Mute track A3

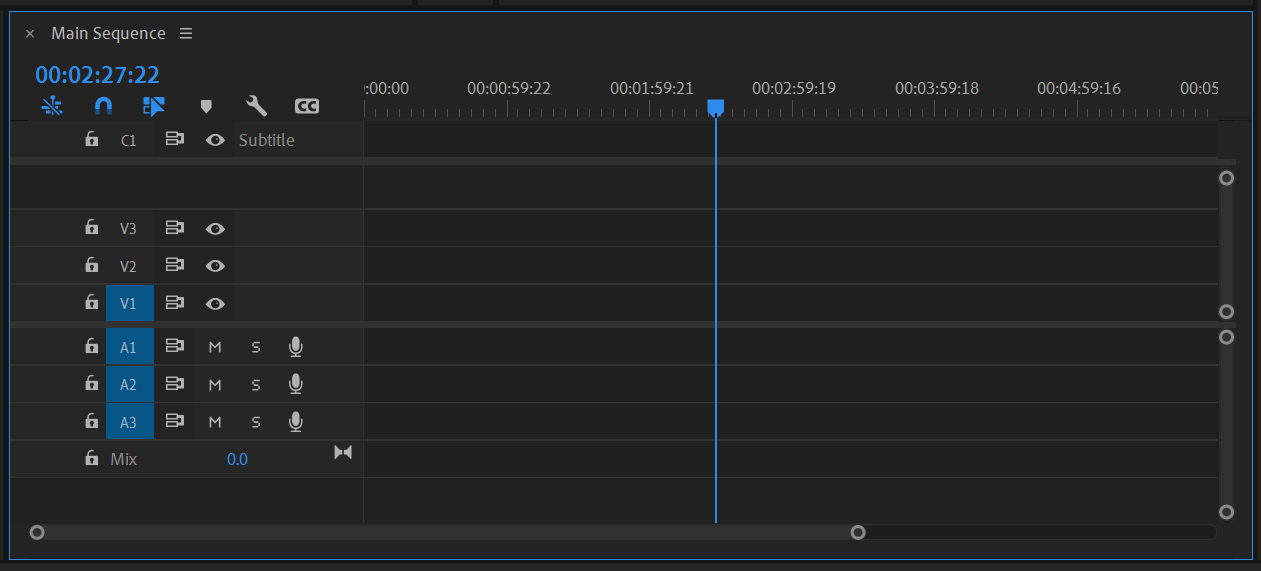(x=215, y=422)
